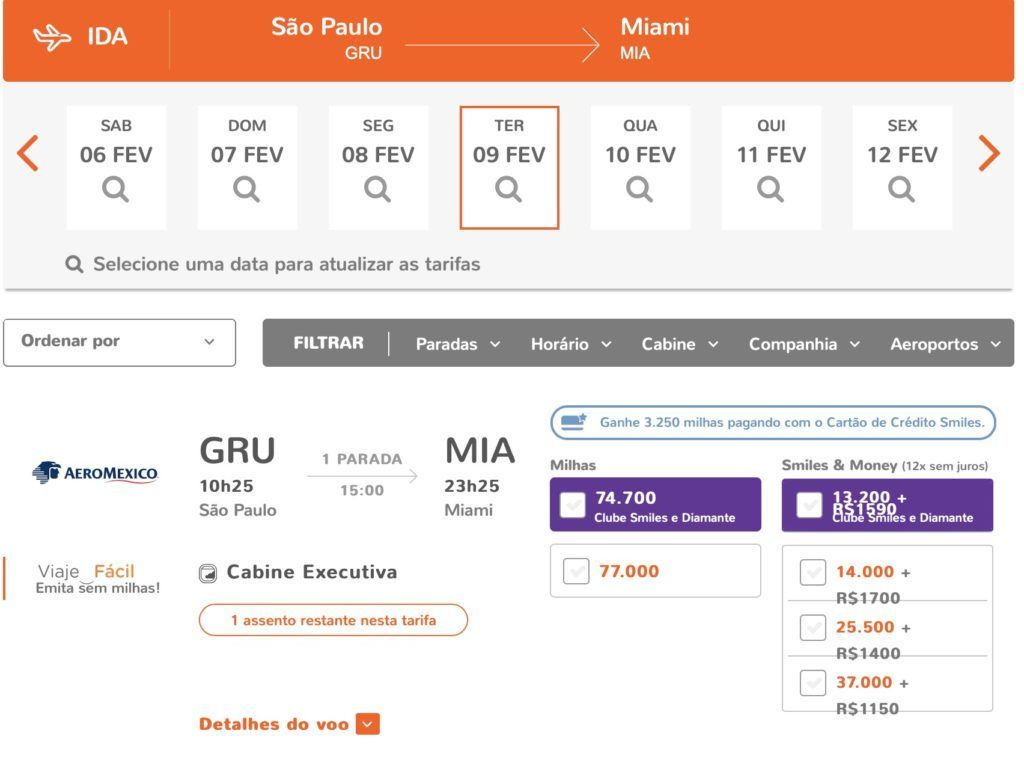Viewport: 1024px width, 772px height.
Task: Select the 14.000 + R$1700 fare checkbox
Action: (x=812, y=573)
